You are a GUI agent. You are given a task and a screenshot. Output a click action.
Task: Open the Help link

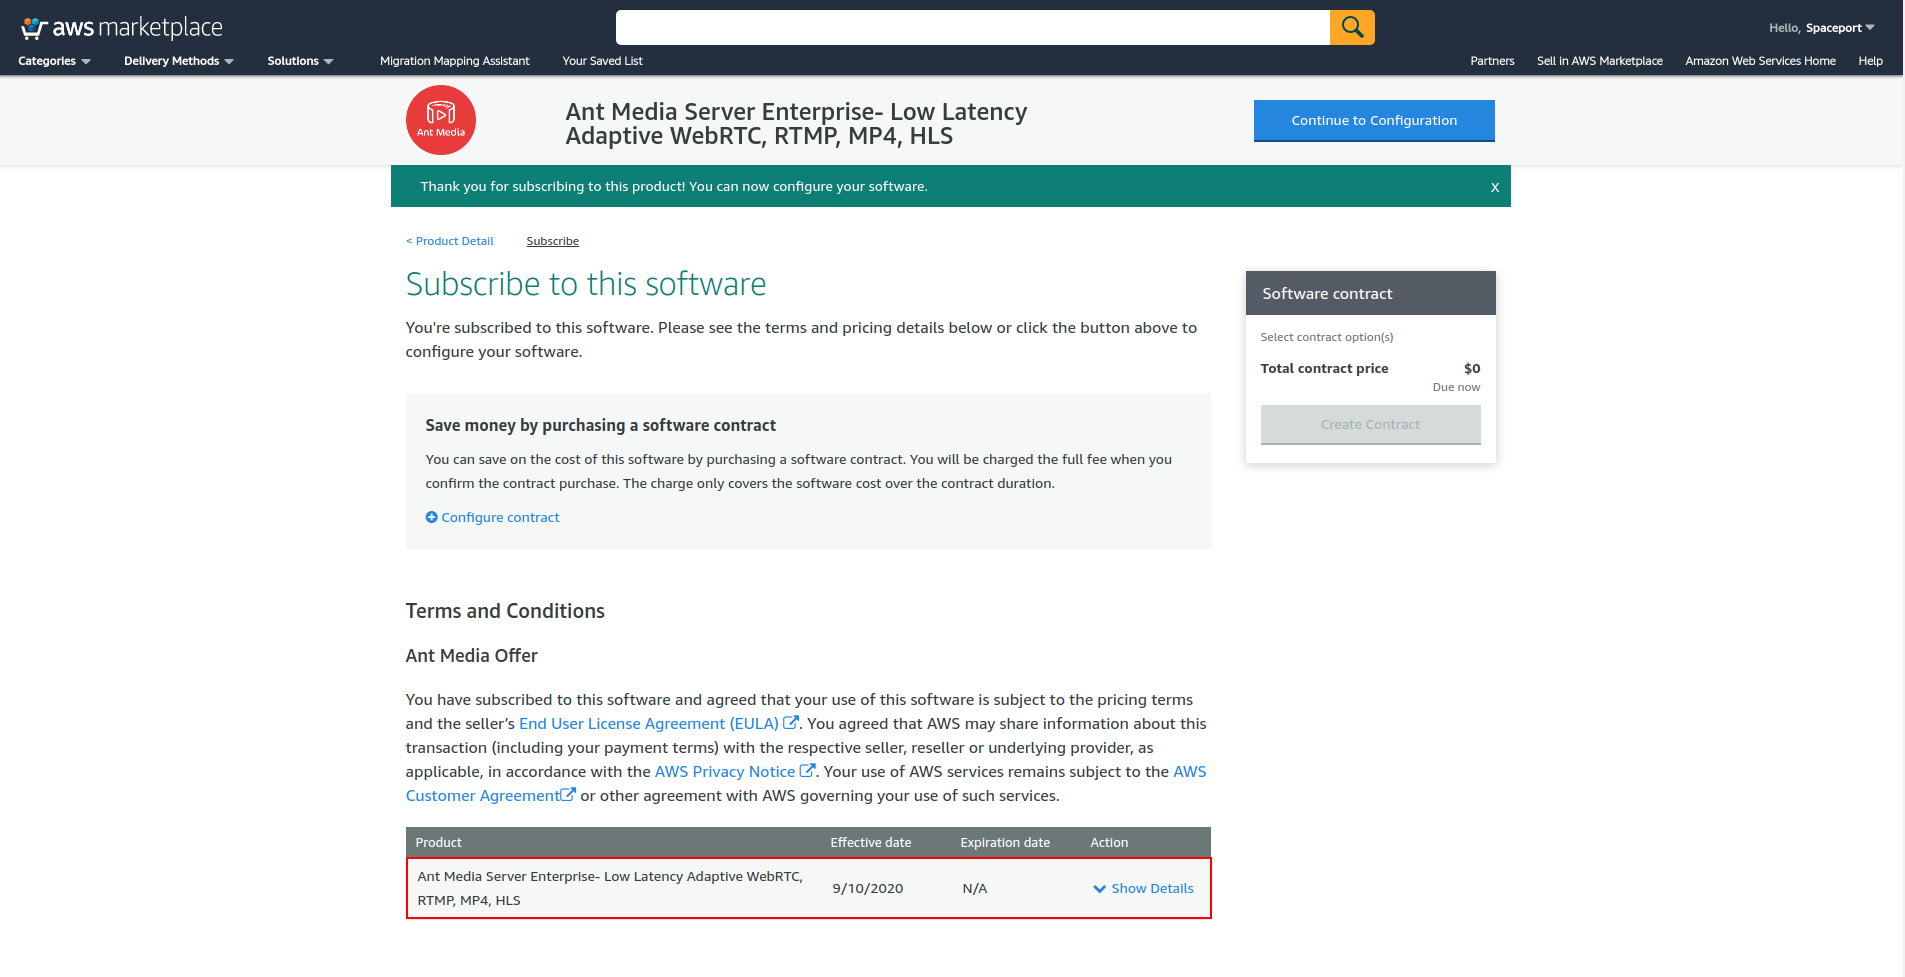[x=1870, y=61]
